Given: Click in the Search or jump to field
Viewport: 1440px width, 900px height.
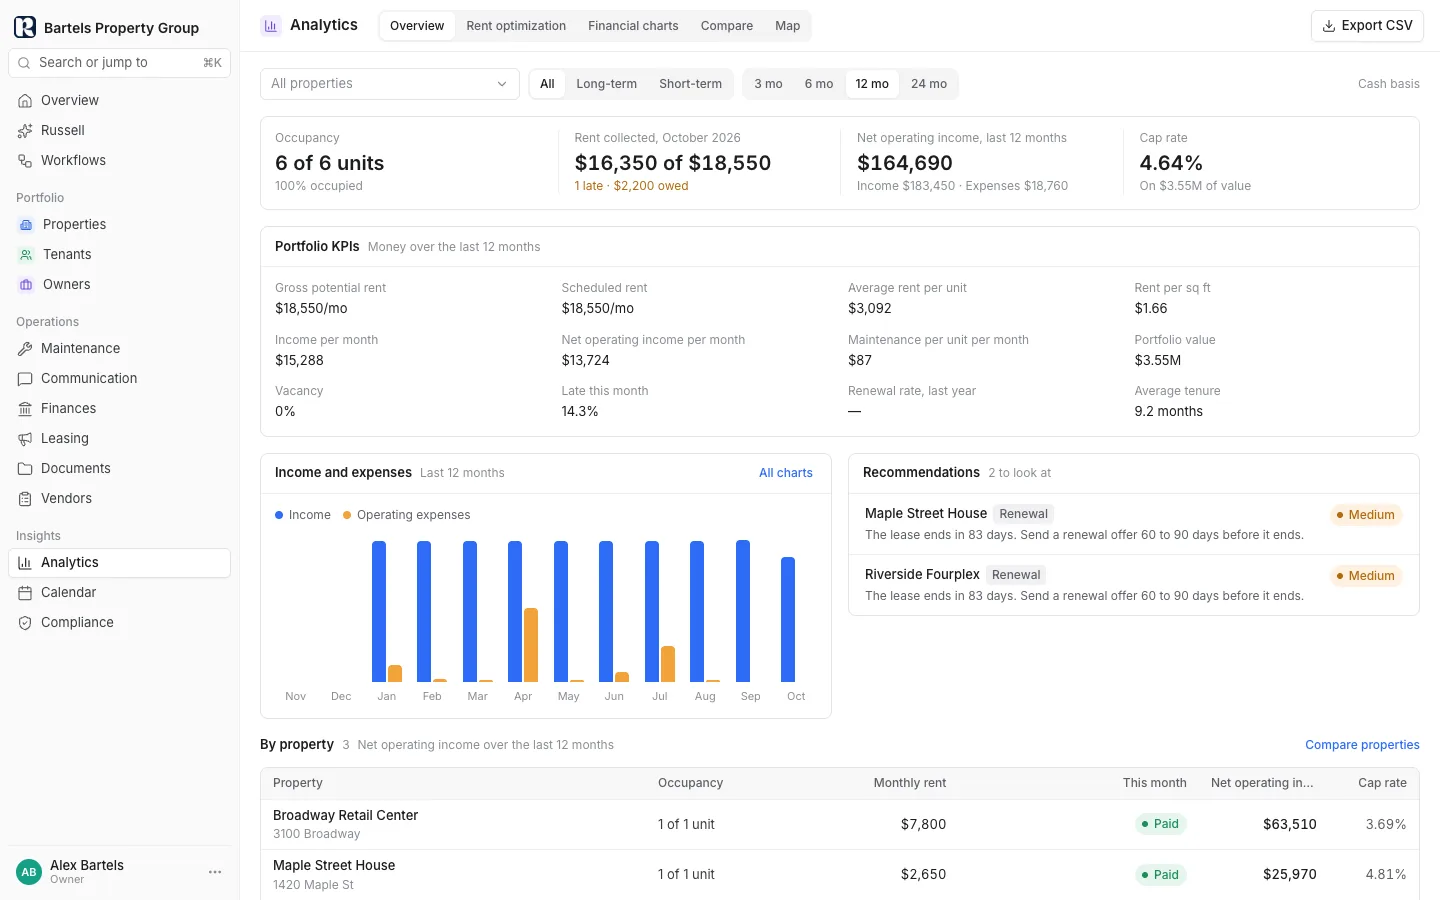Looking at the screenshot, I should click(x=120, y=63).
